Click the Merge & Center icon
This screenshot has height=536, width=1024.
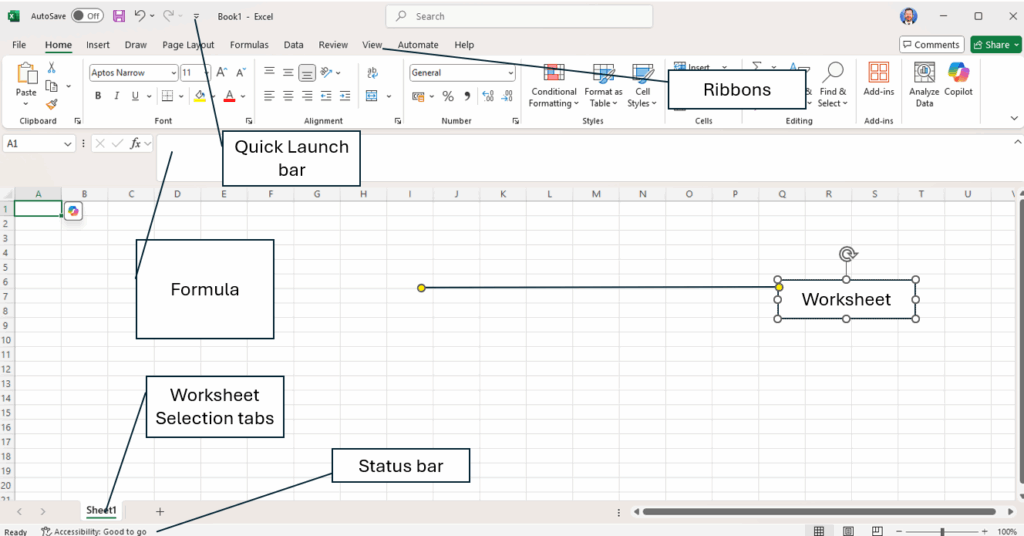tap(372, 96)
